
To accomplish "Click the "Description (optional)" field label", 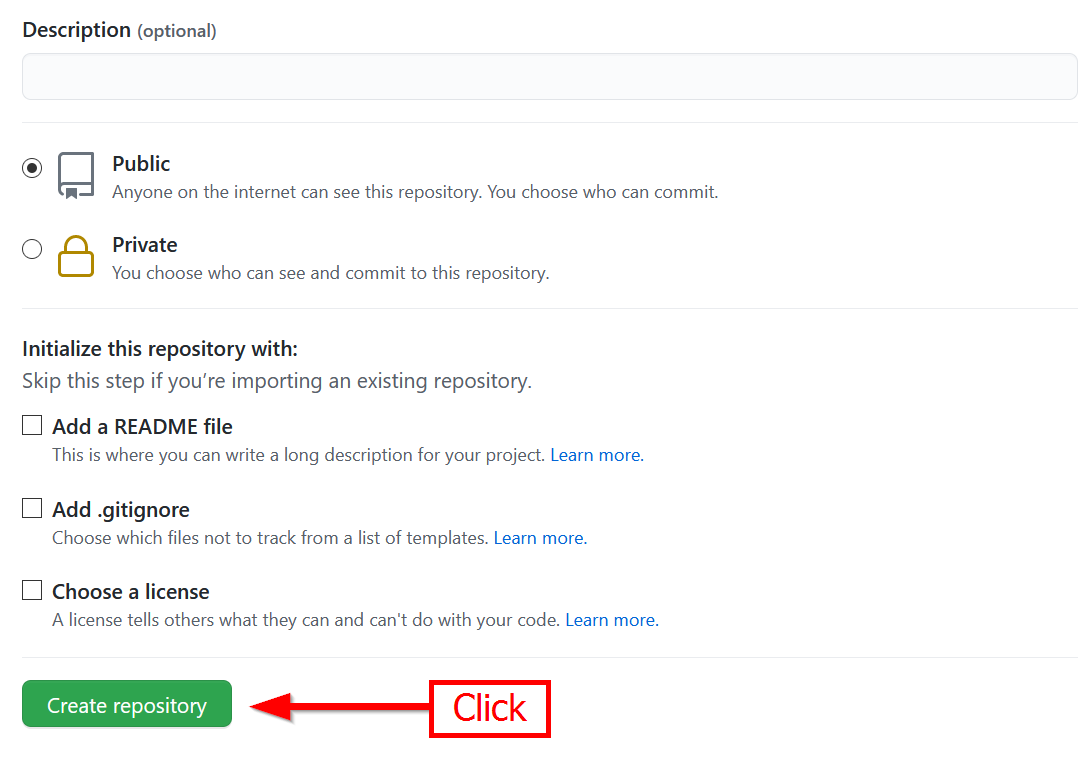I will click(x=119, y=30).
